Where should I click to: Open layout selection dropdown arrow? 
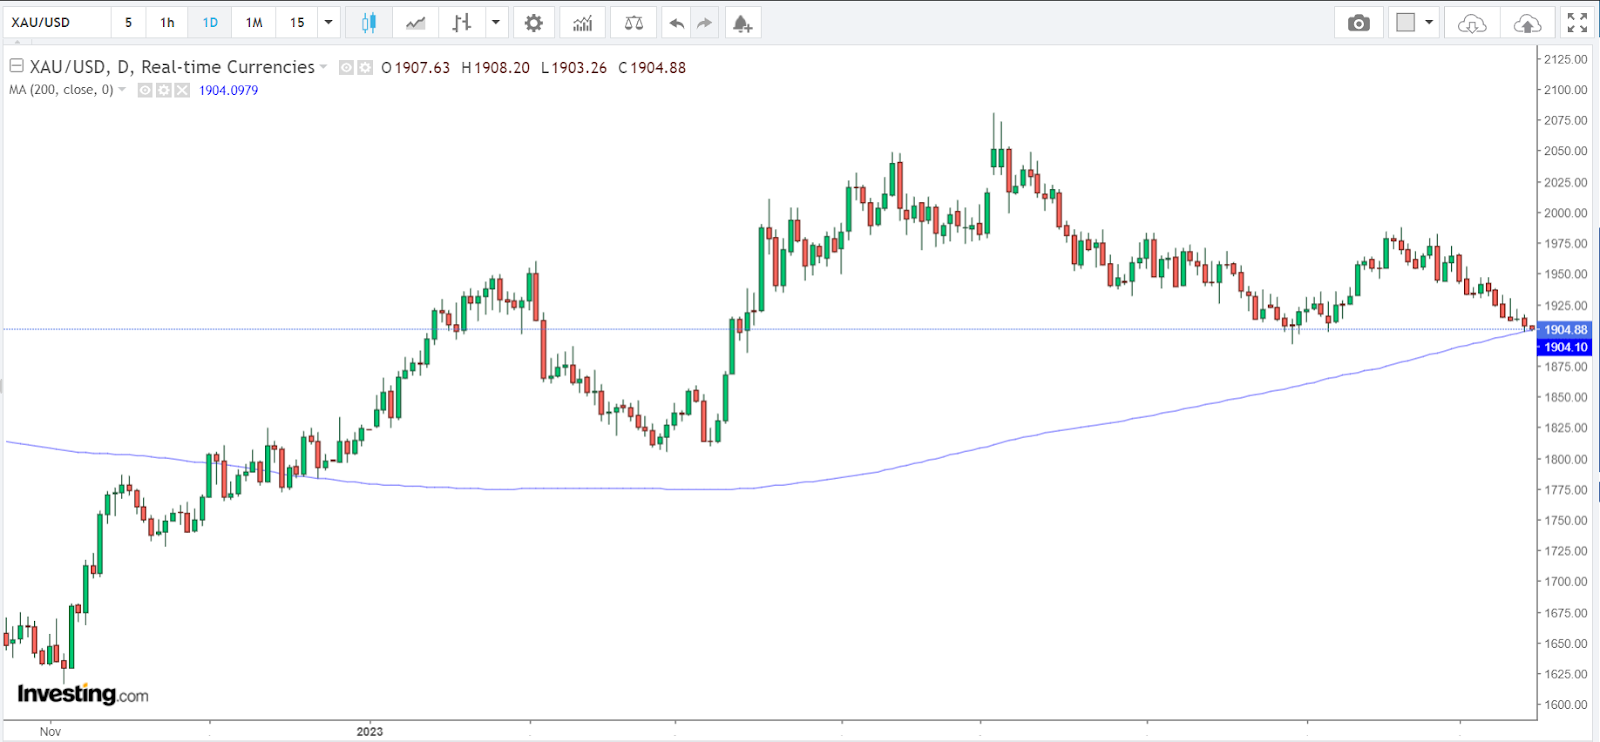(1429, 22)
